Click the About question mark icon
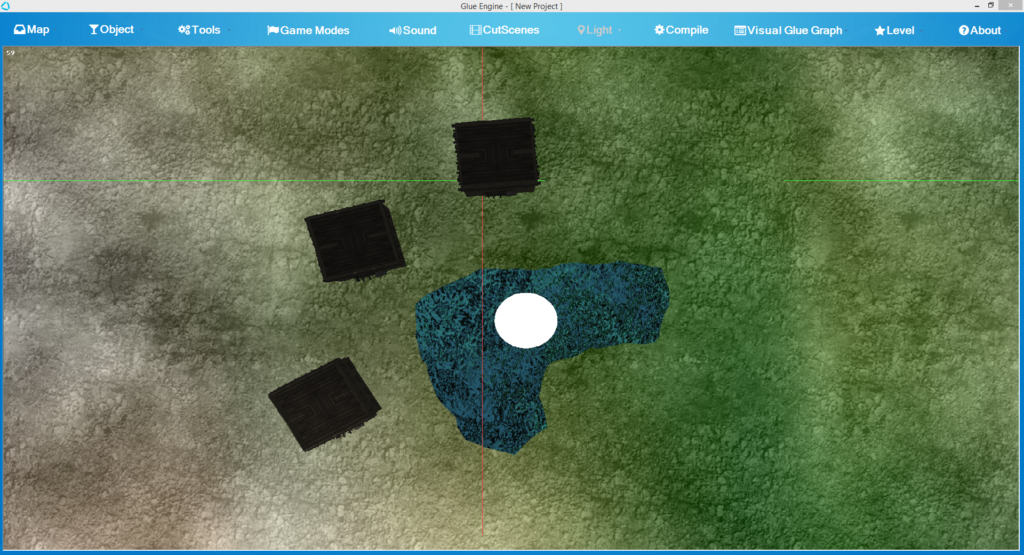The image size is (1024, 555). [x=963, y=30]
